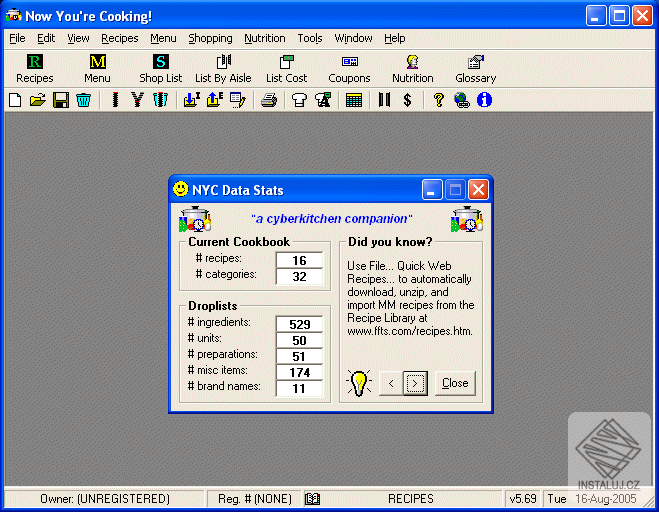This screenshot has height=512, width=659.
Task: Open the View menu
Action: pyautogui.click(x=78, y=38)
